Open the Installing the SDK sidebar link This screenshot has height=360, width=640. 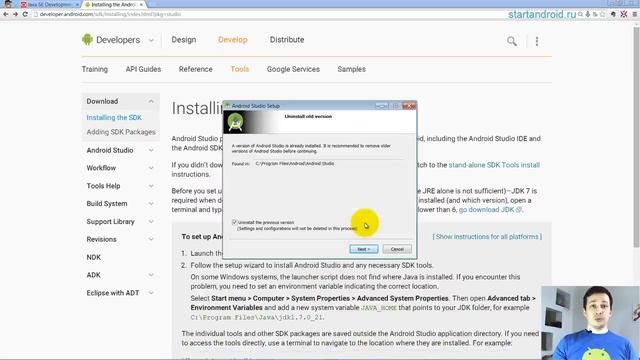point(114,118)
